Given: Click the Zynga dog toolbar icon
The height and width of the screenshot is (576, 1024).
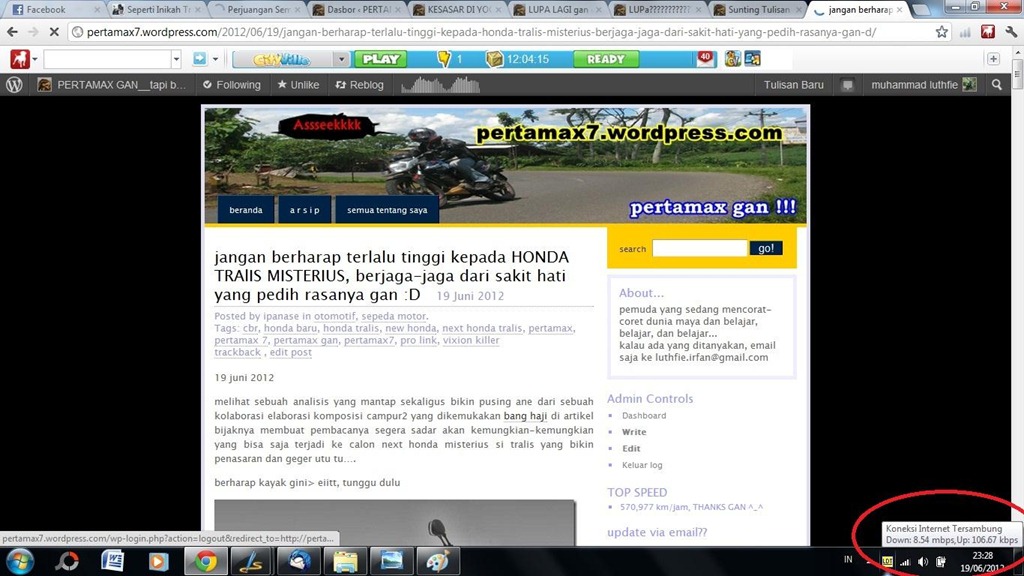Looking at the screenshot, I should [x=19, y=59].
